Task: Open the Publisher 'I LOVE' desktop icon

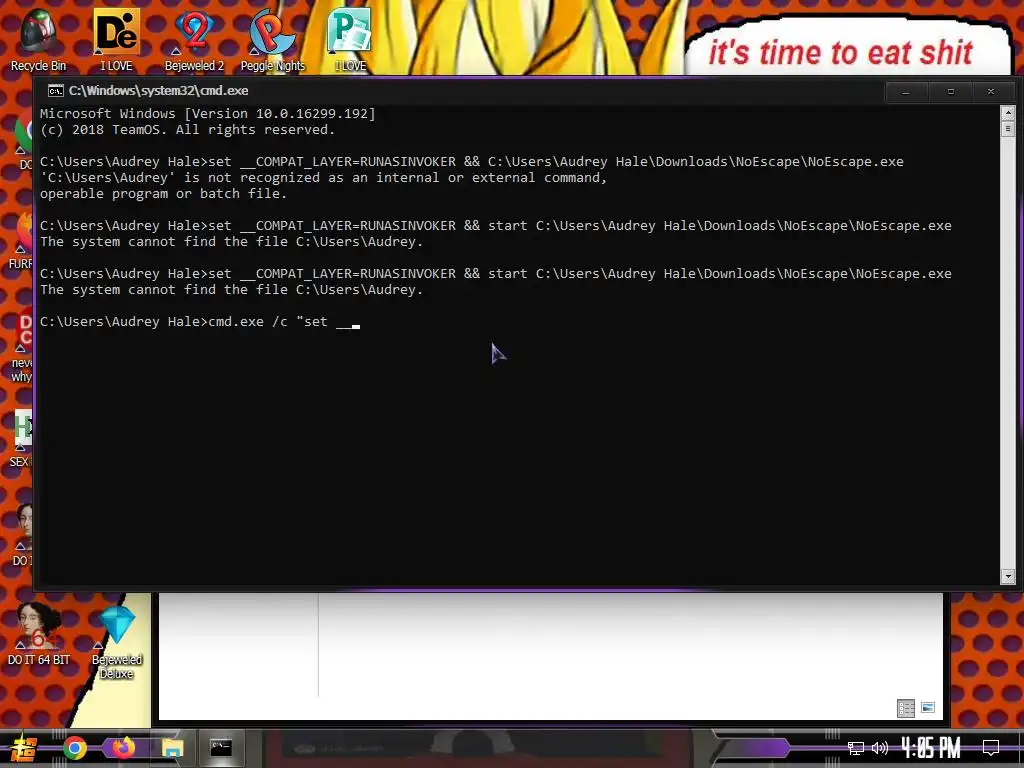Action: click(350, 38)
